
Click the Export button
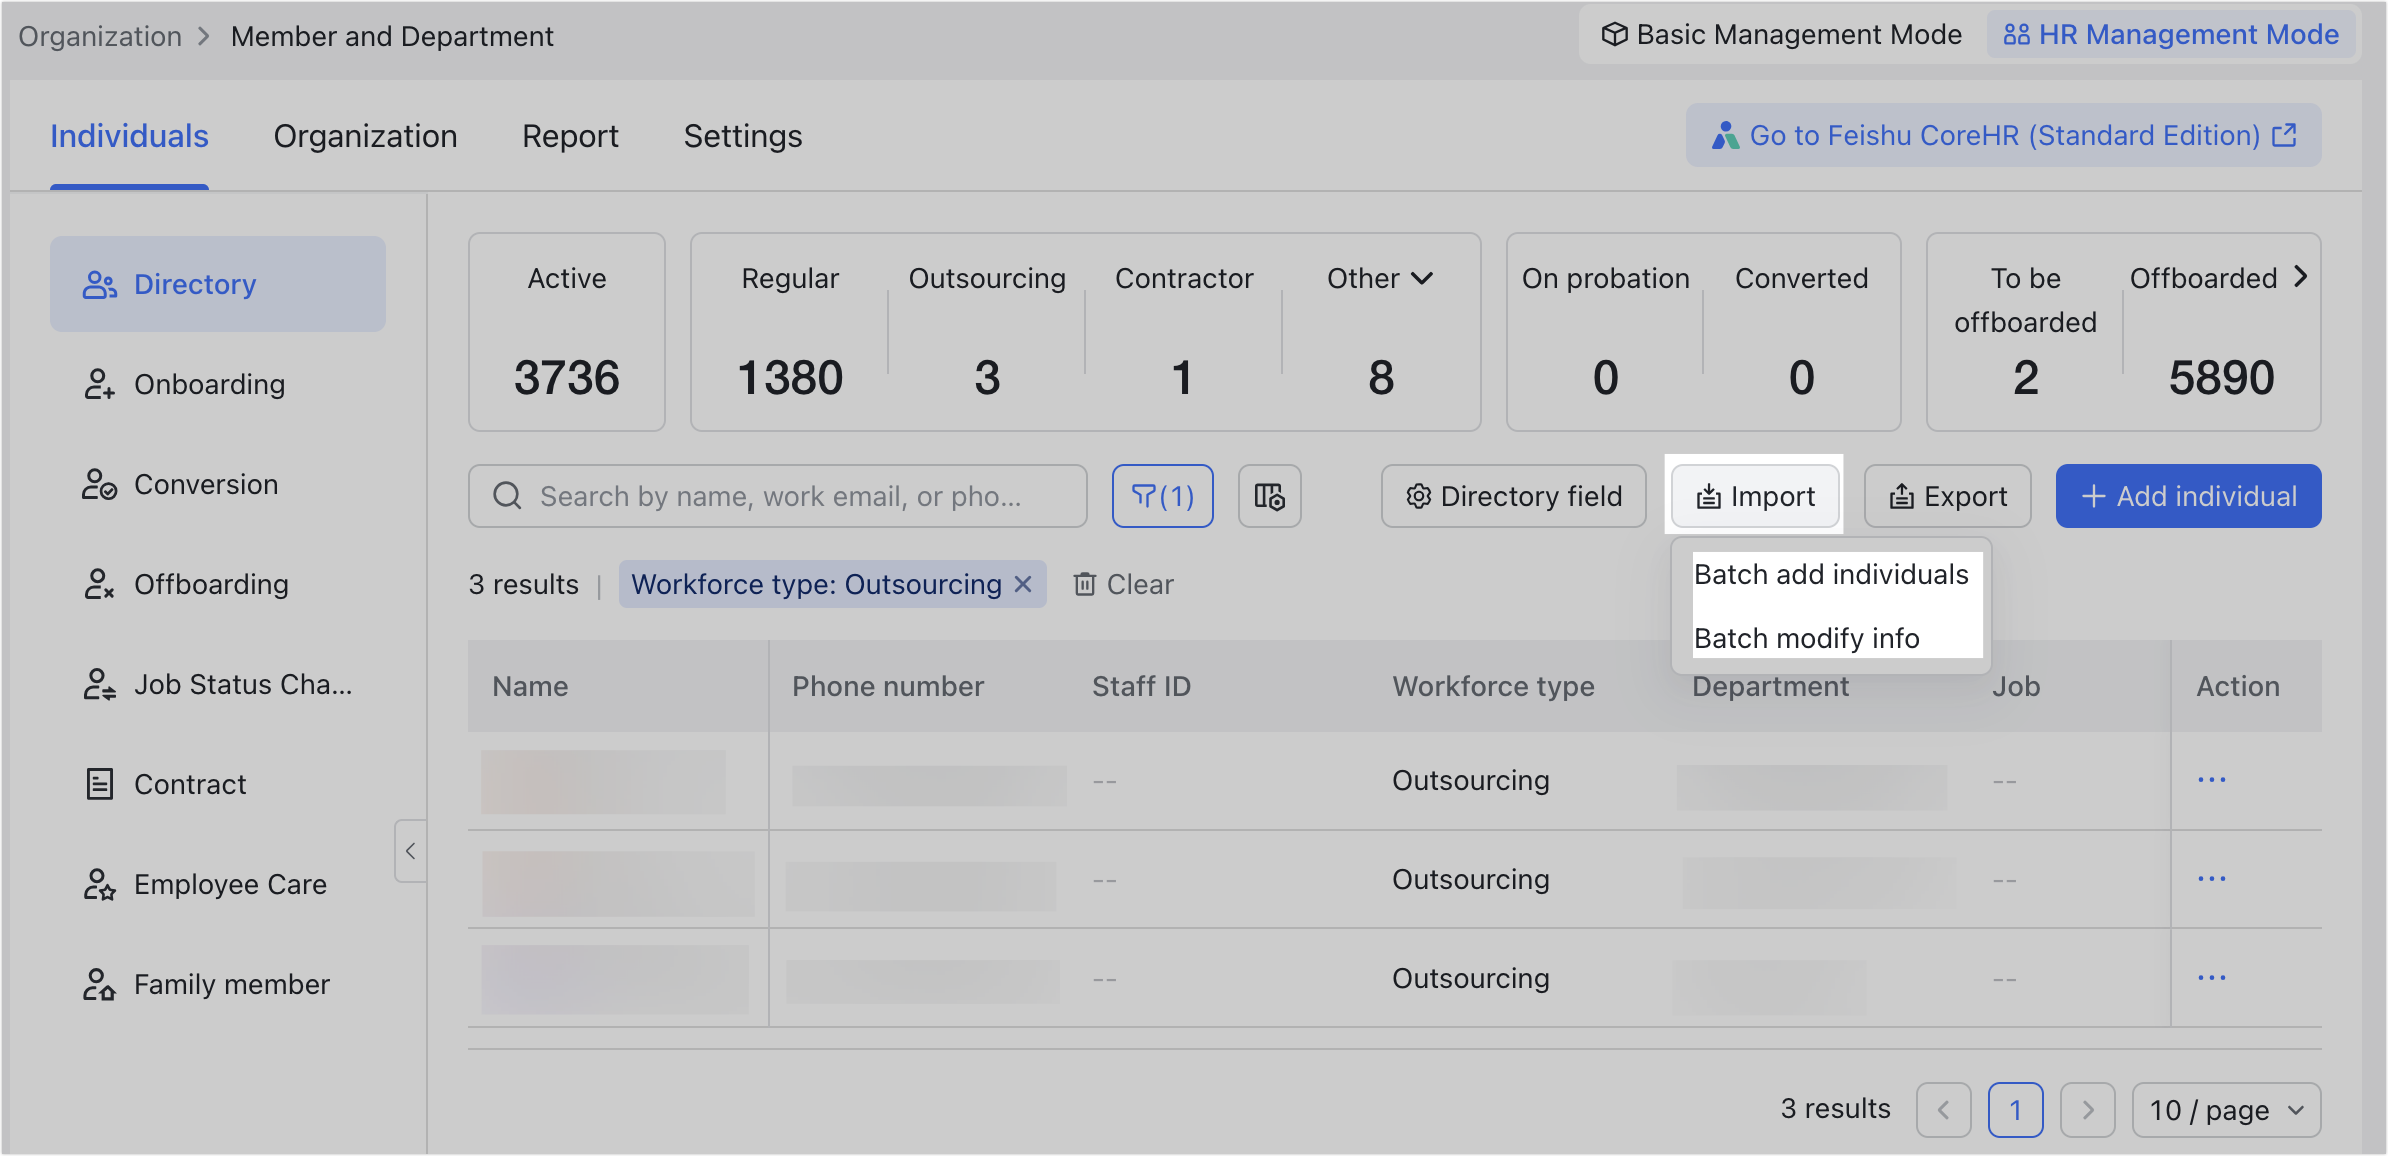1947,496
